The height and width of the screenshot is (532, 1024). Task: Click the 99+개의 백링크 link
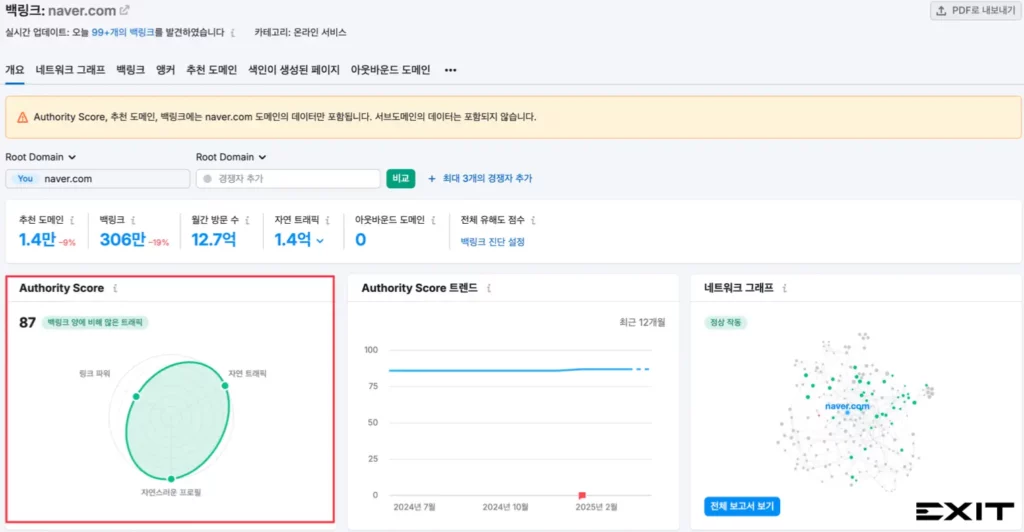123,33
